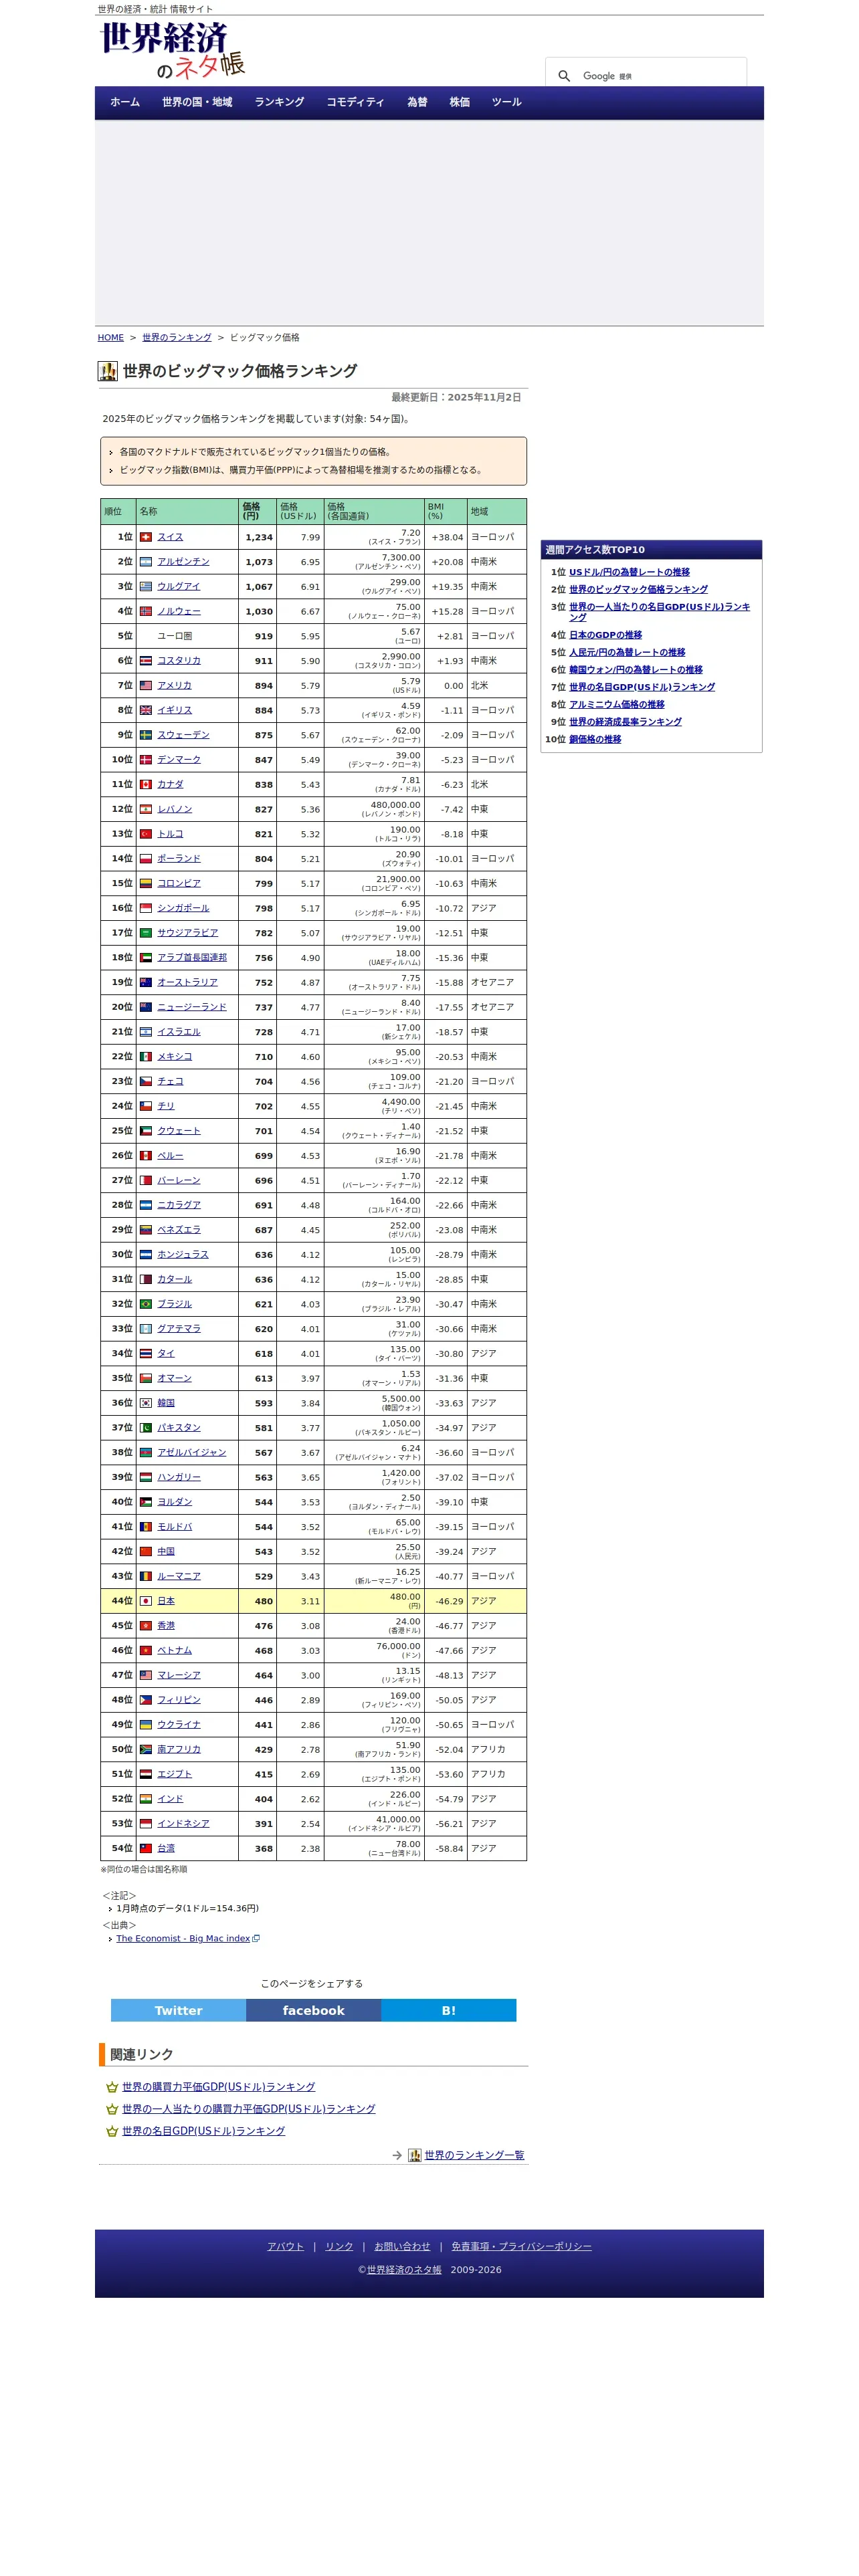Click the Saudi Arabia flag icon
Image resolution: width=859 pixels, height=2576 pixels.
point(146,933)
